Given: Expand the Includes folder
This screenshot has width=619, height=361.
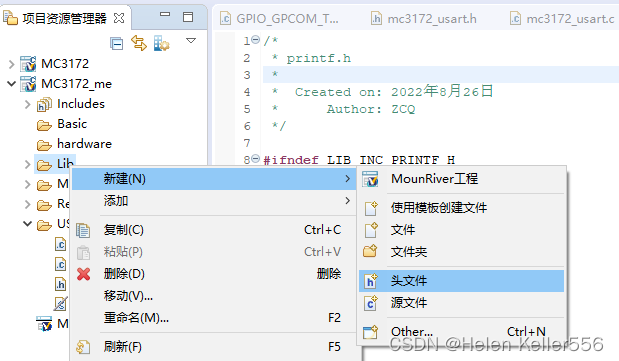Looking at the screenshot, I should (x=27, y=104).
